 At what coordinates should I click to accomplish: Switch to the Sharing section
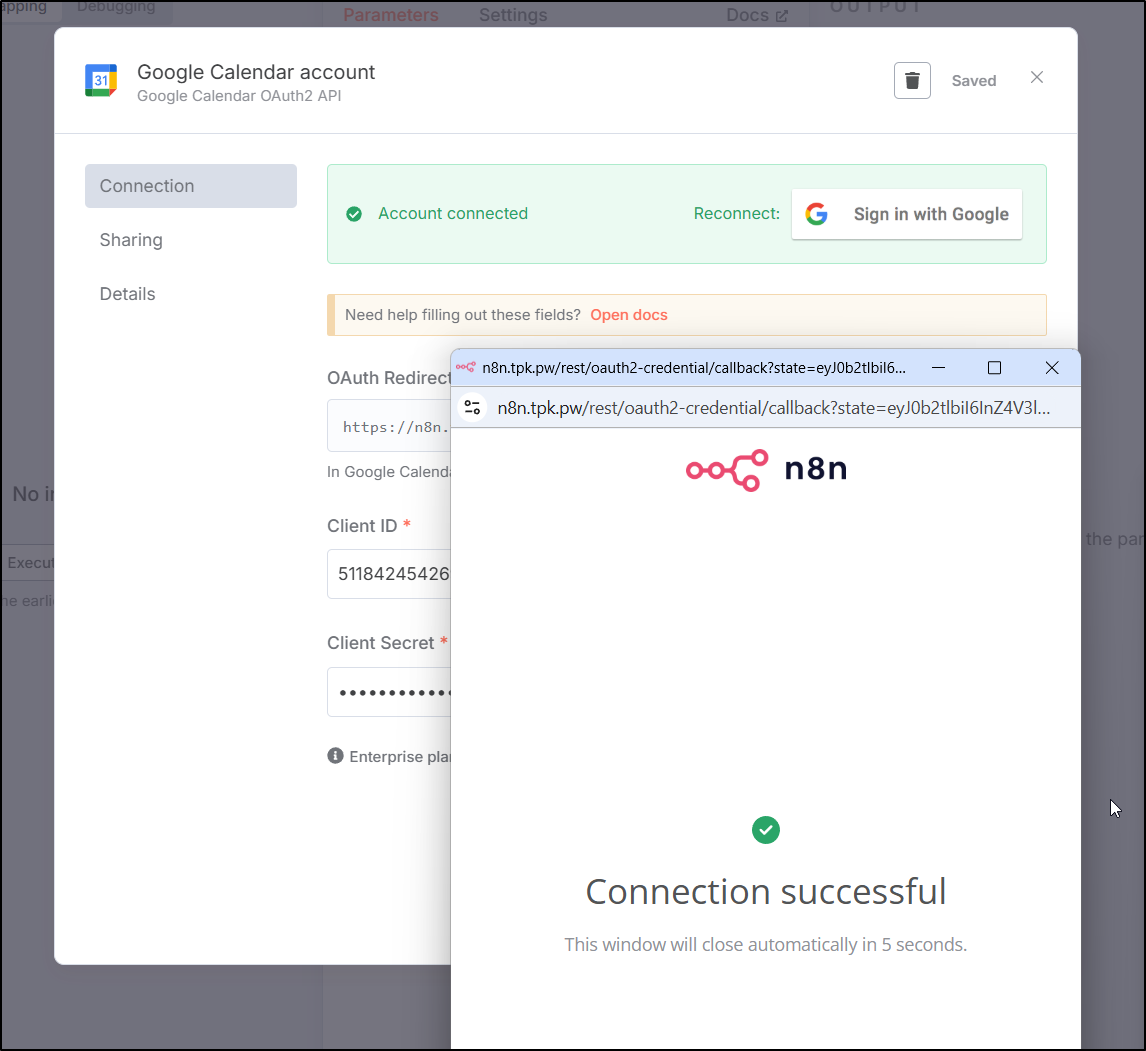(131, 240)
